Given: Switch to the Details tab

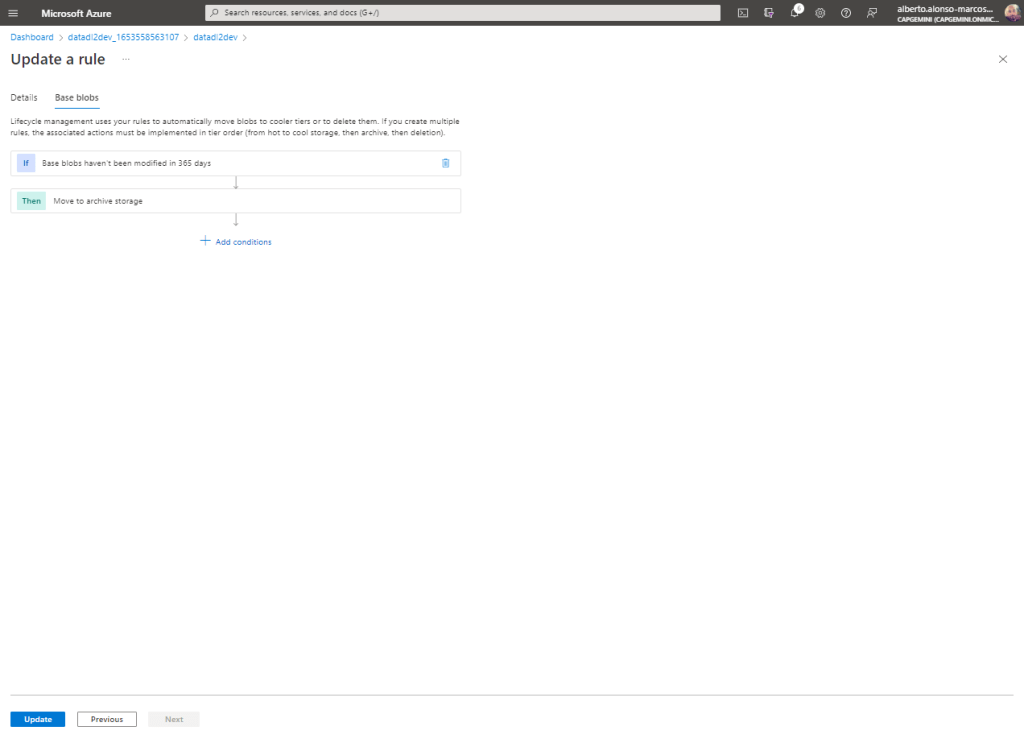Looking at the screenshot, I should (24, 98).
